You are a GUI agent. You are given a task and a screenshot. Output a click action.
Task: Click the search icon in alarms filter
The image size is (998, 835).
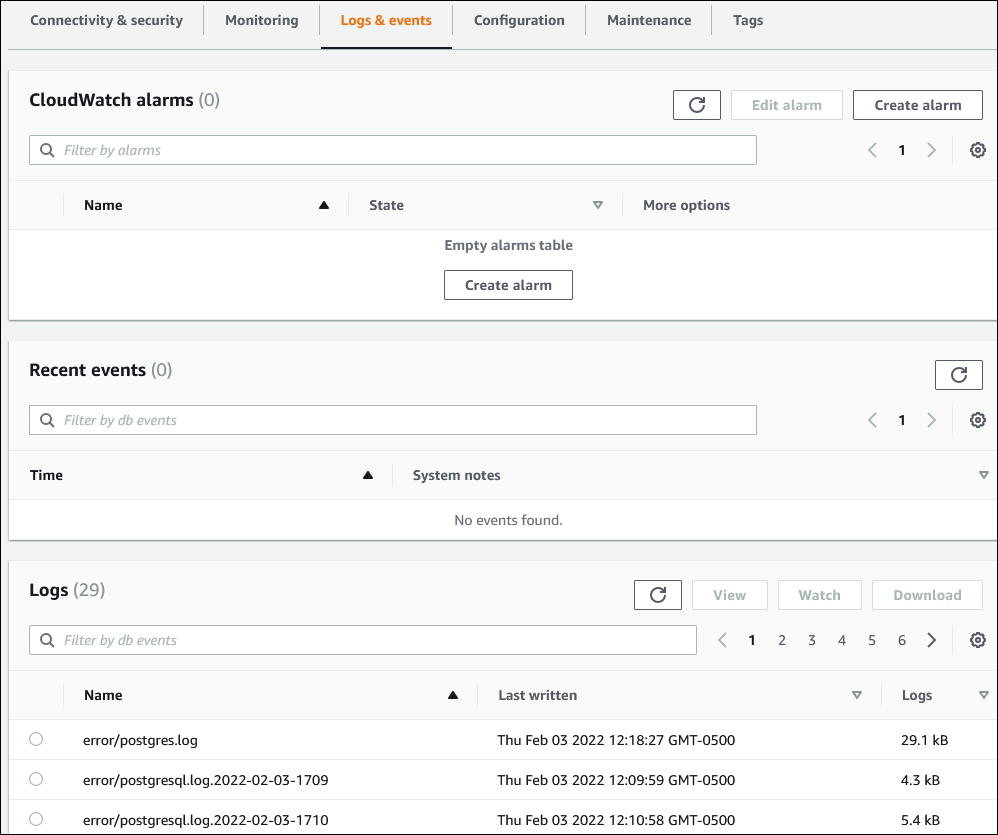click(x=47, y=149)
